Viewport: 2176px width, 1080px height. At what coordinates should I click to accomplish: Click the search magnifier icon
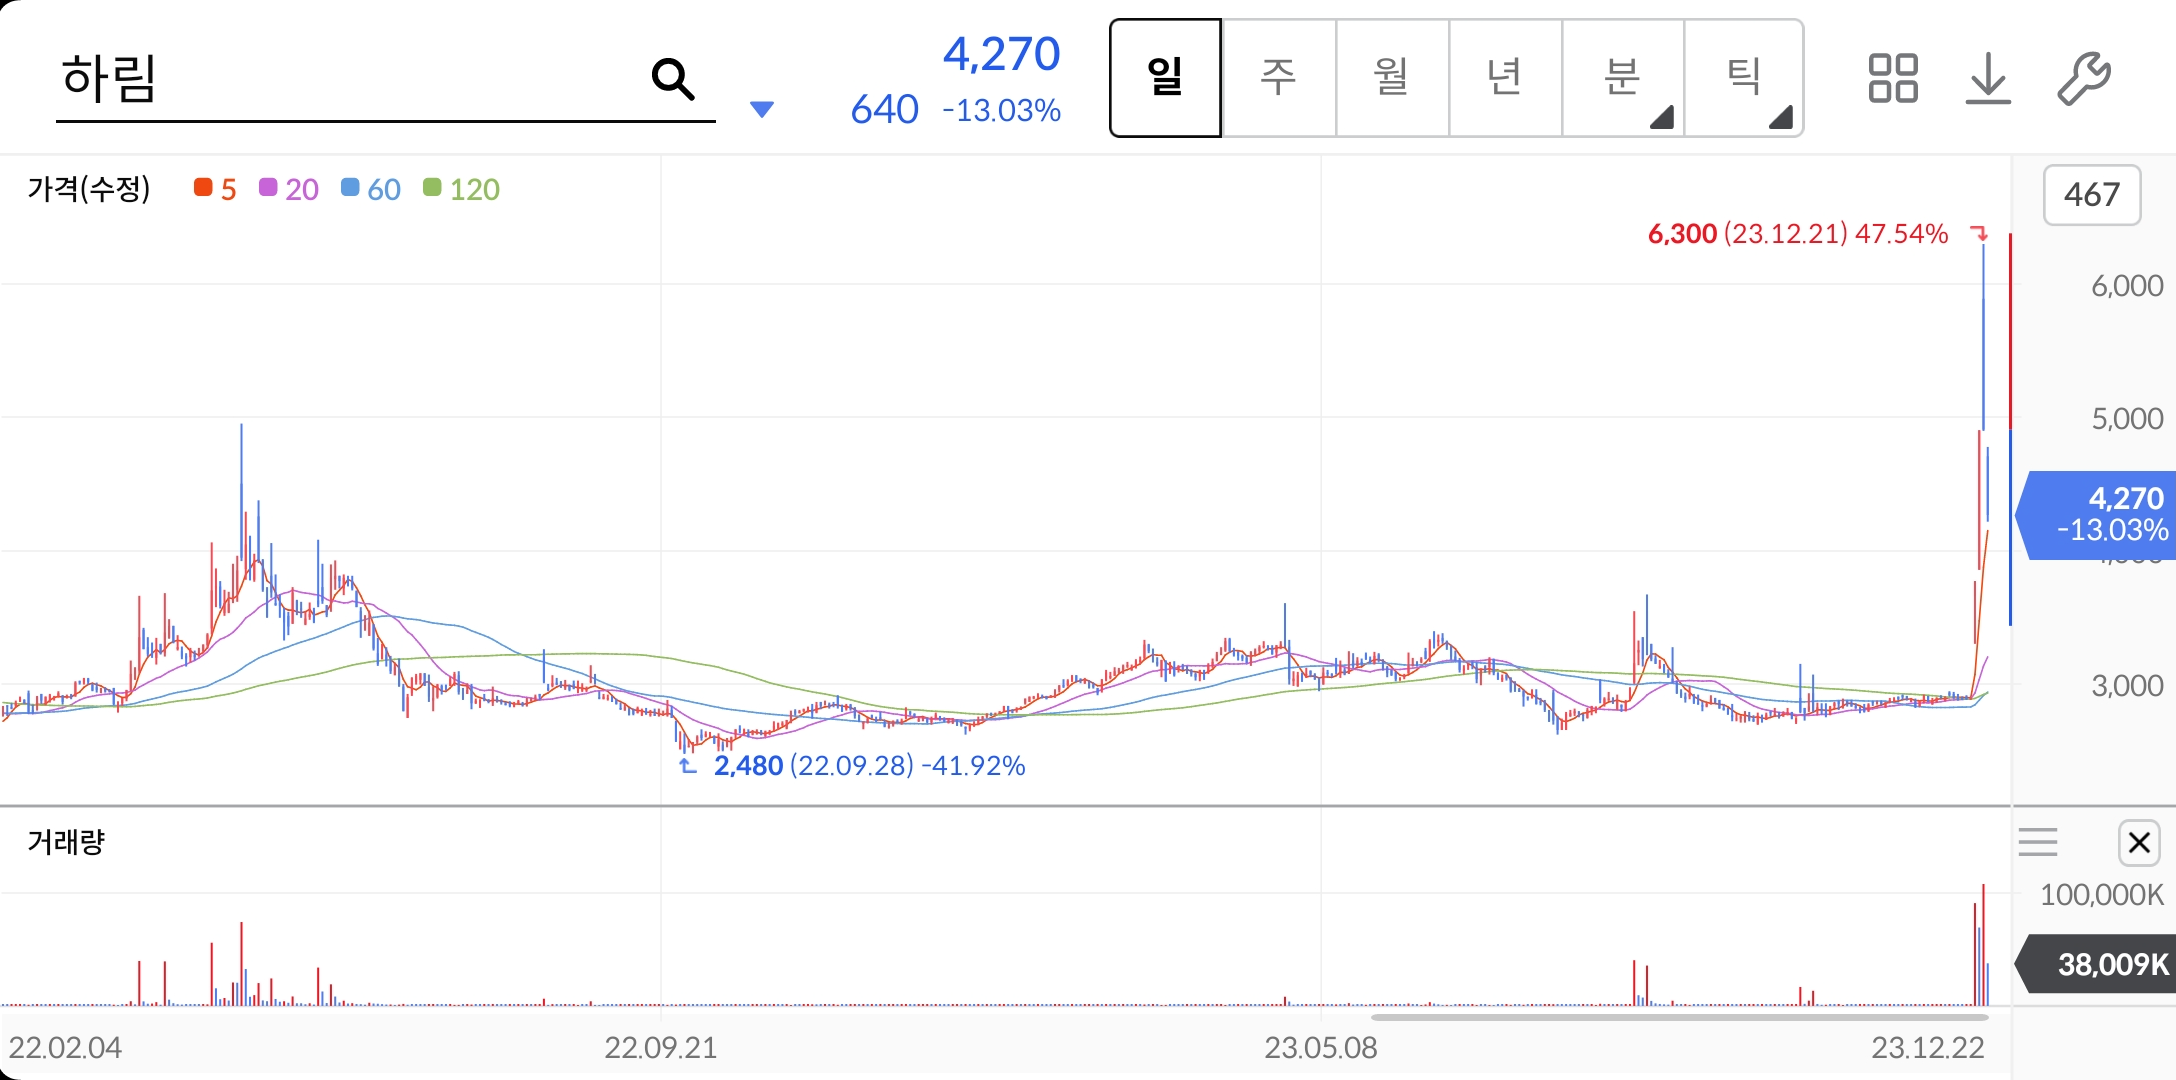tap(673, 79)
